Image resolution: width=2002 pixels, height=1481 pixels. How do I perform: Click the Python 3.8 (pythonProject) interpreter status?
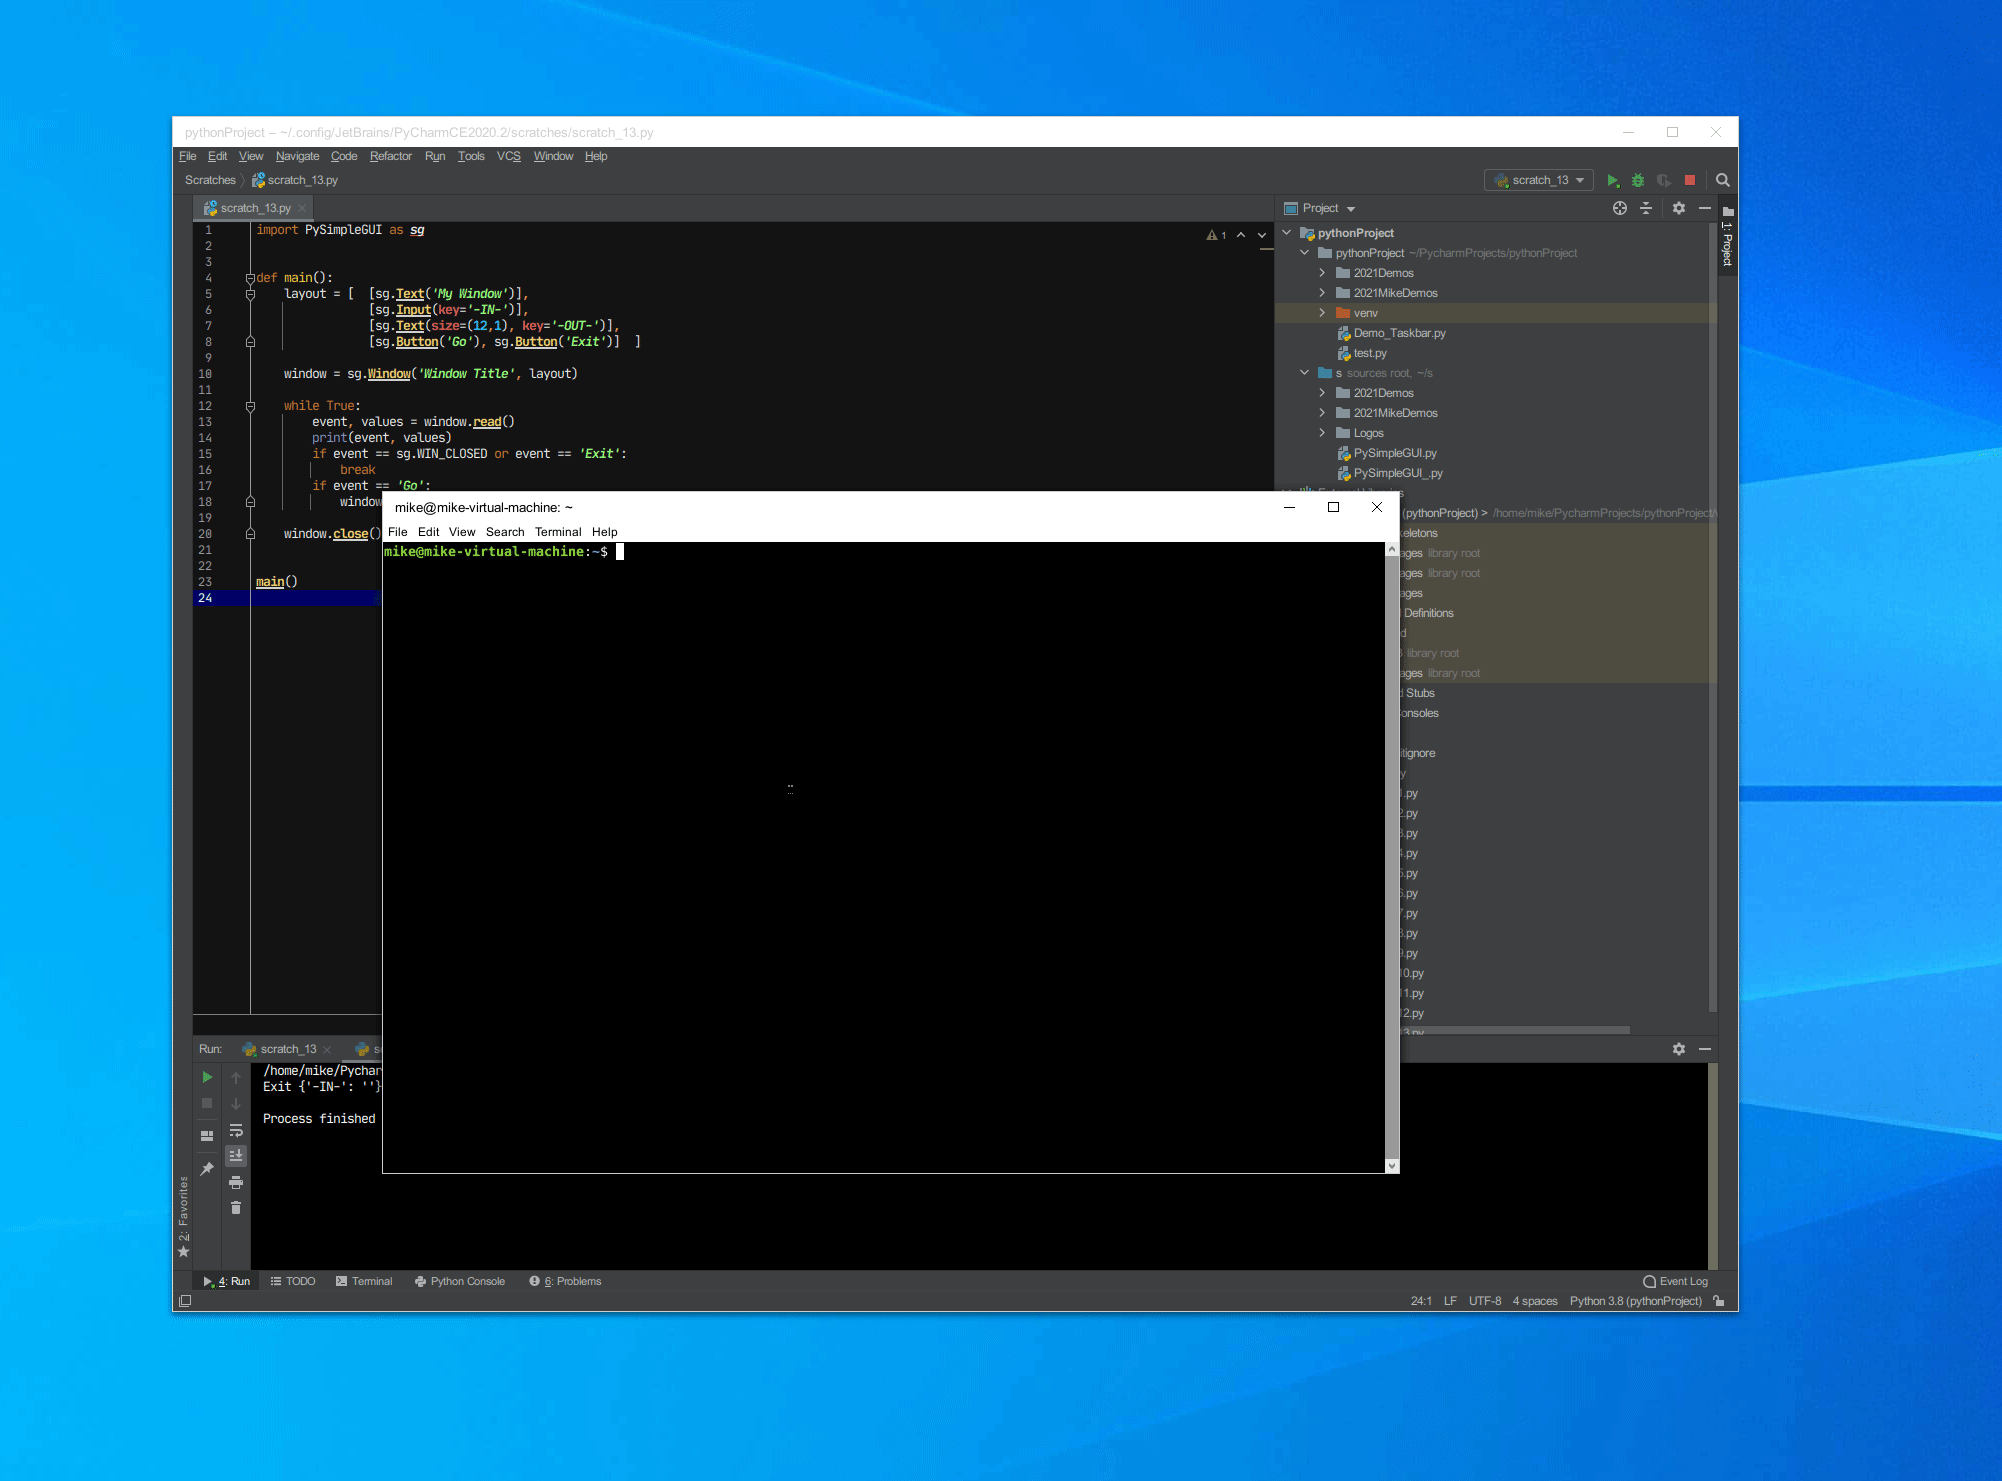point(1636,1301)
